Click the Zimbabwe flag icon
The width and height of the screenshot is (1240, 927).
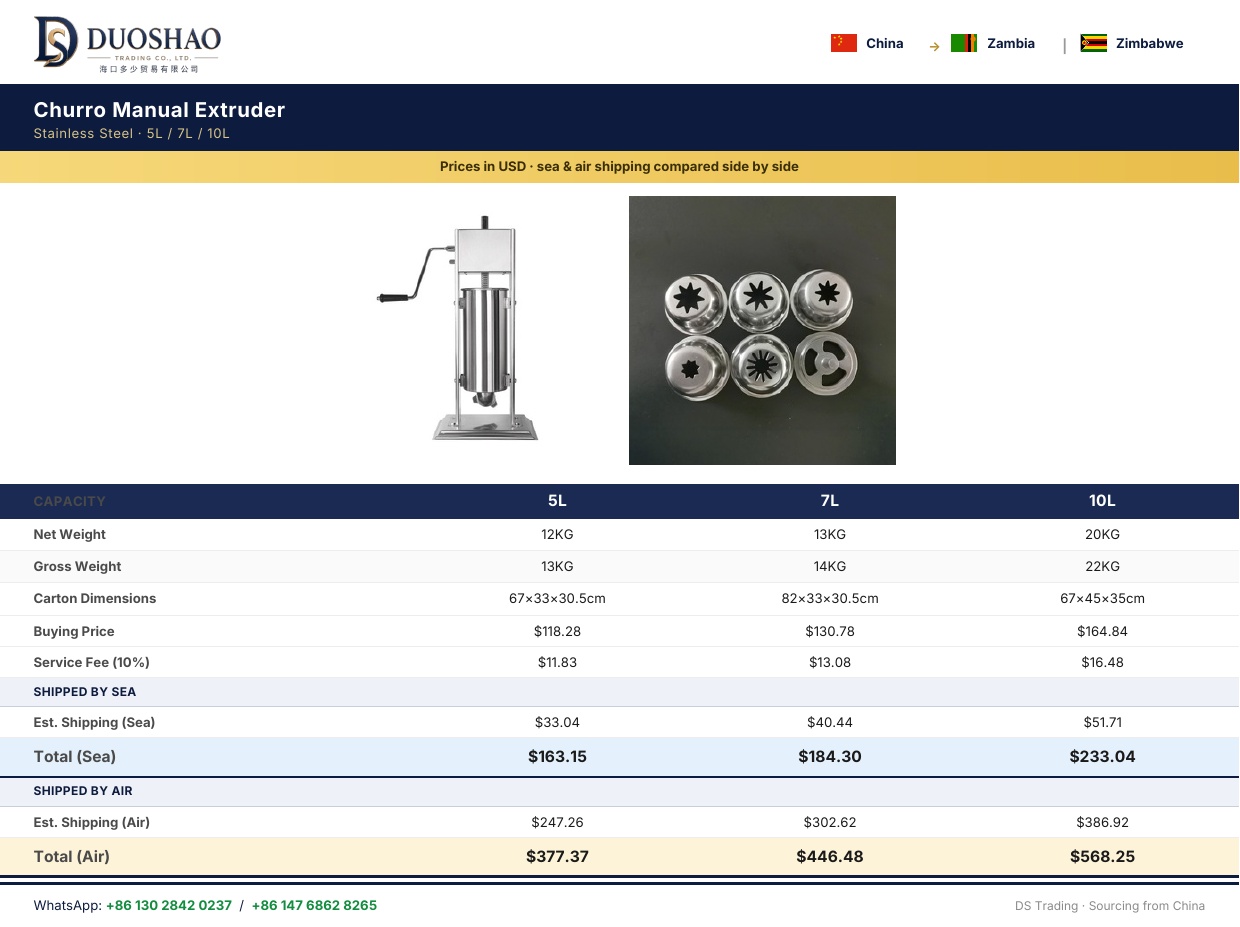tap(1094, 43)
